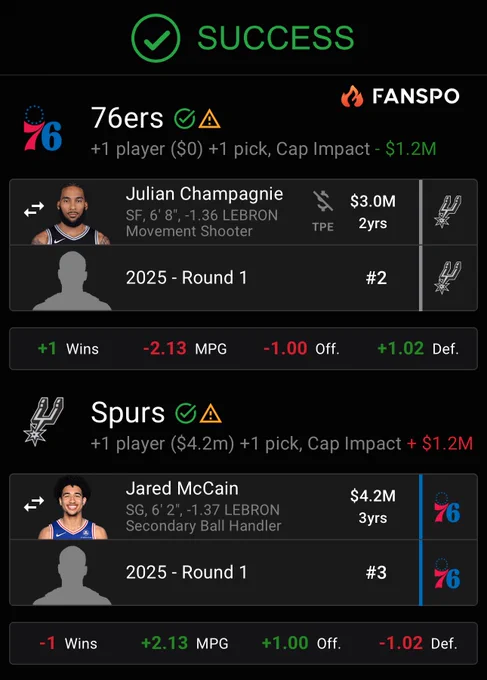The image size is (487, 680).
Task: Click the Spurs team logo in header
Action: click(43, 422)
